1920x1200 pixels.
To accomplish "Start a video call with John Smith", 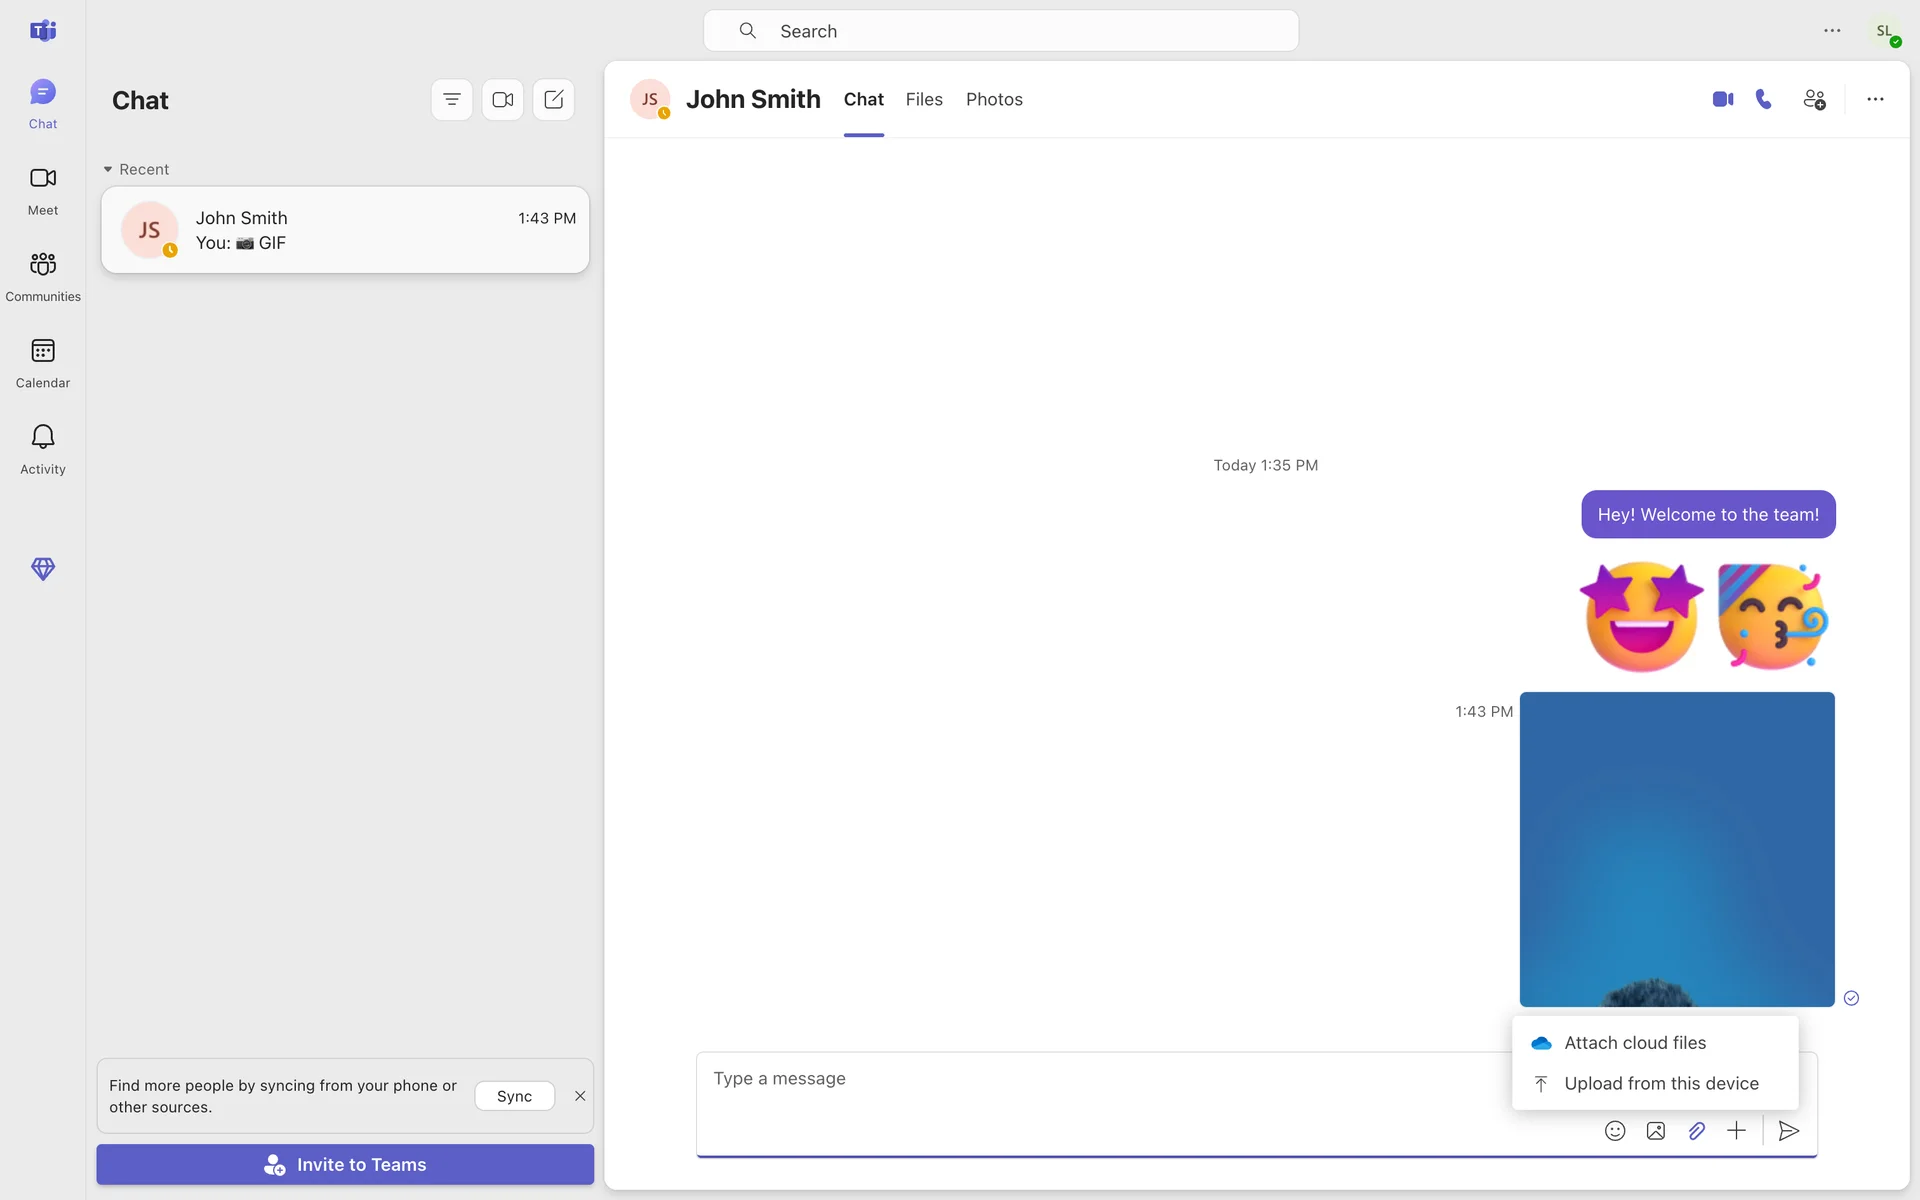I will click(1722, 99).
